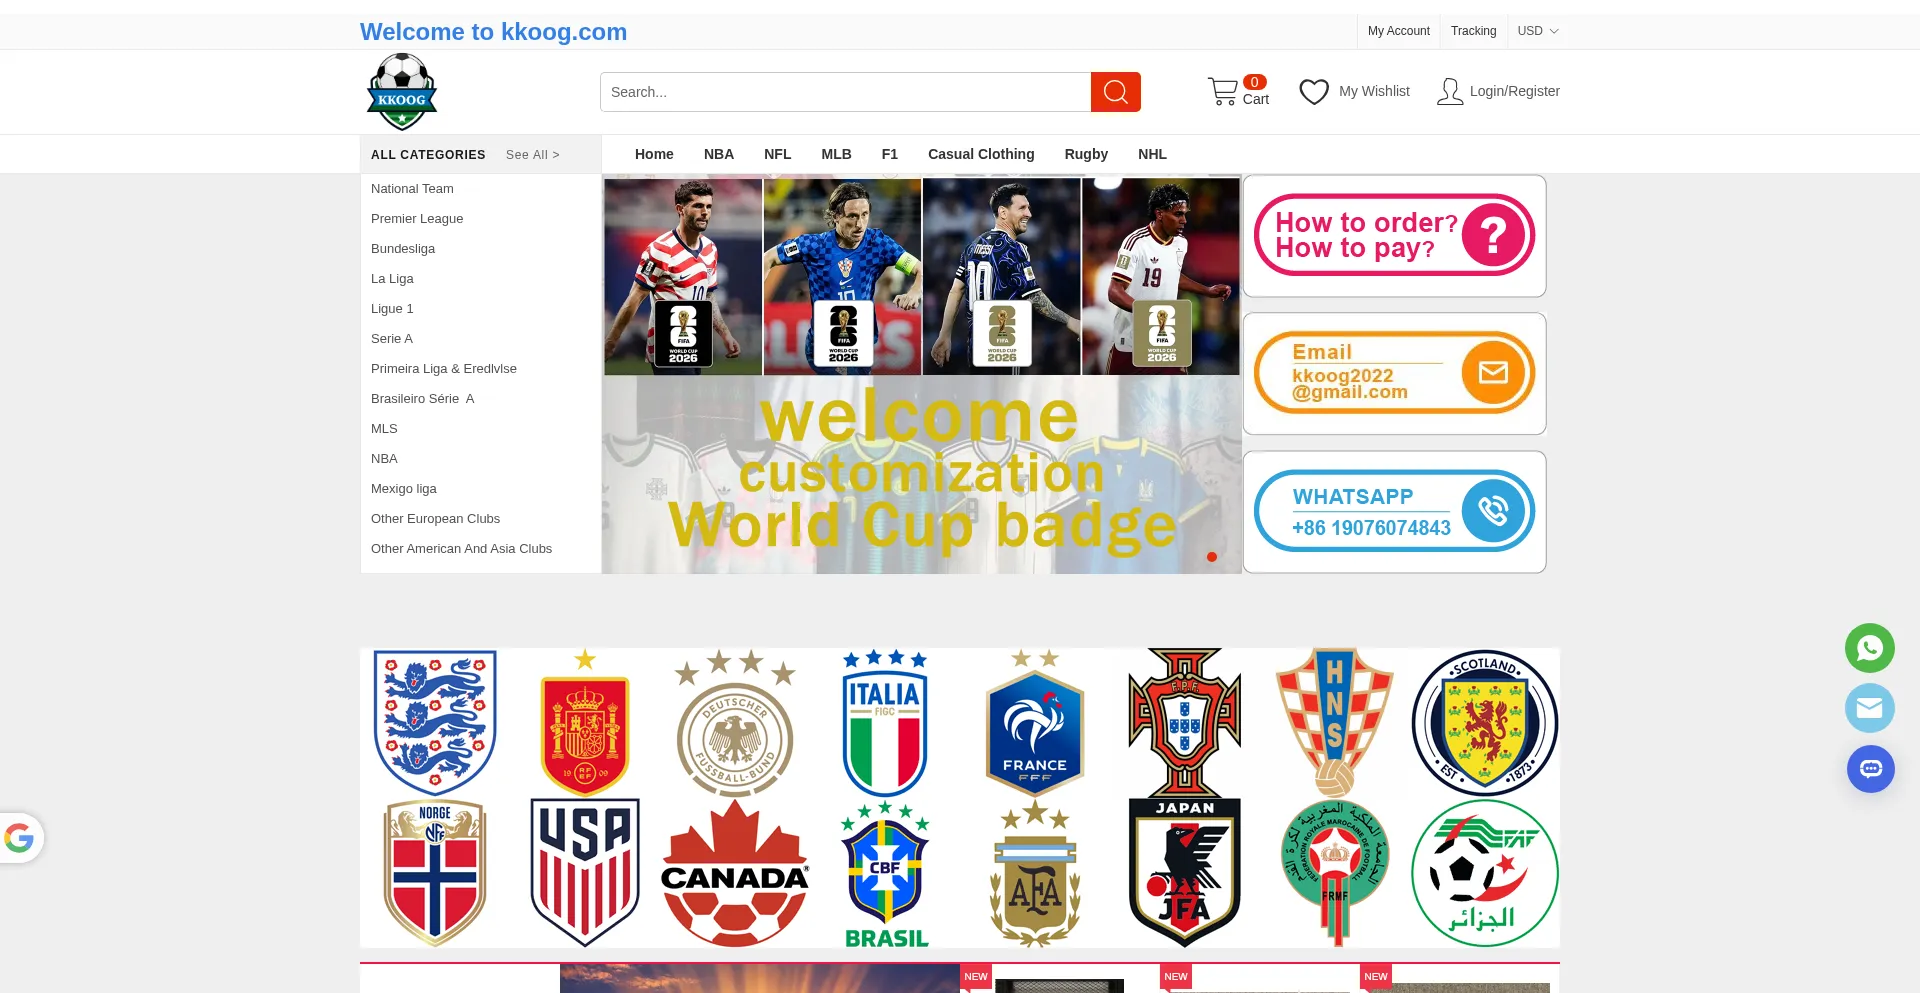Select the England three lions crest
The image size is (1920, 993).
[435, 722]
